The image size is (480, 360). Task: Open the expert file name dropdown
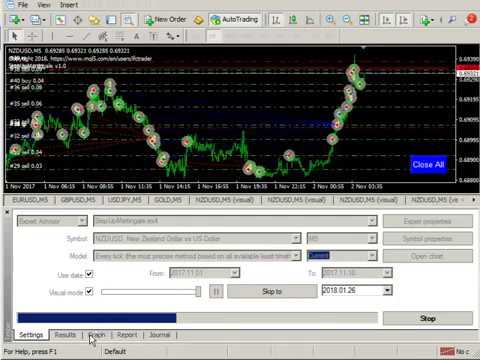tap(372, 221)
